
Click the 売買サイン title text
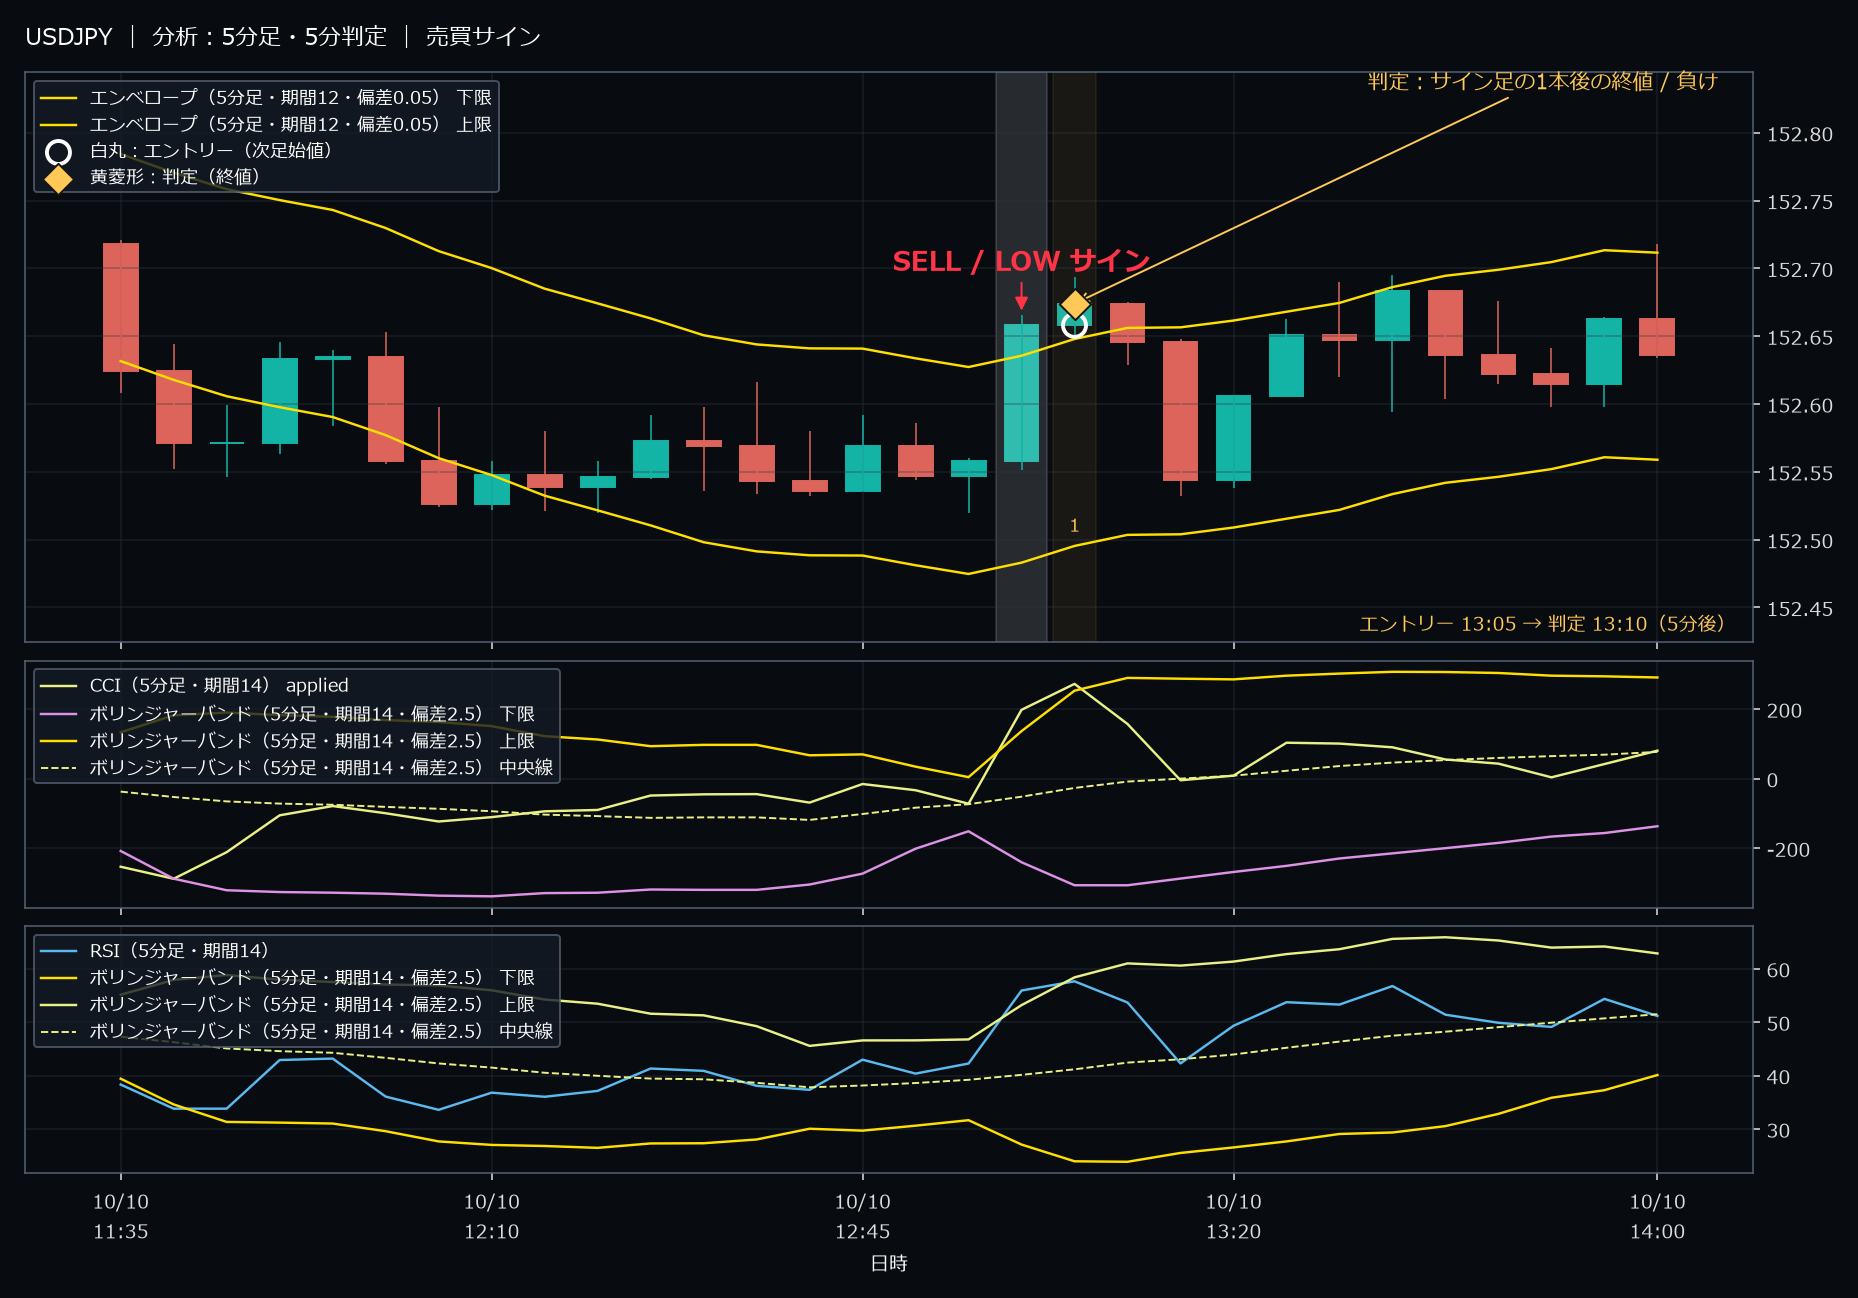(483, 37)
